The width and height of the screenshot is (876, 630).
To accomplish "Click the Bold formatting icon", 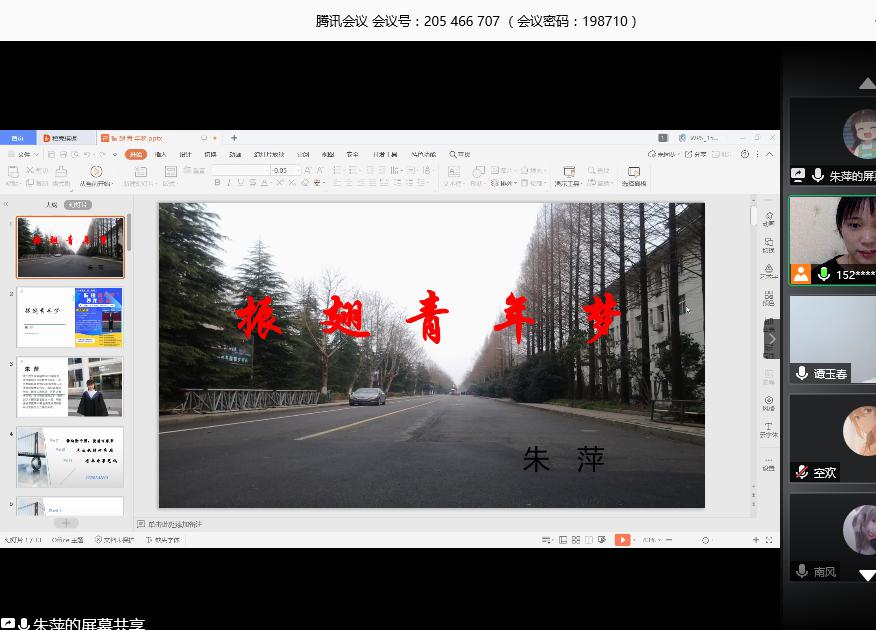I will point(217,183).
